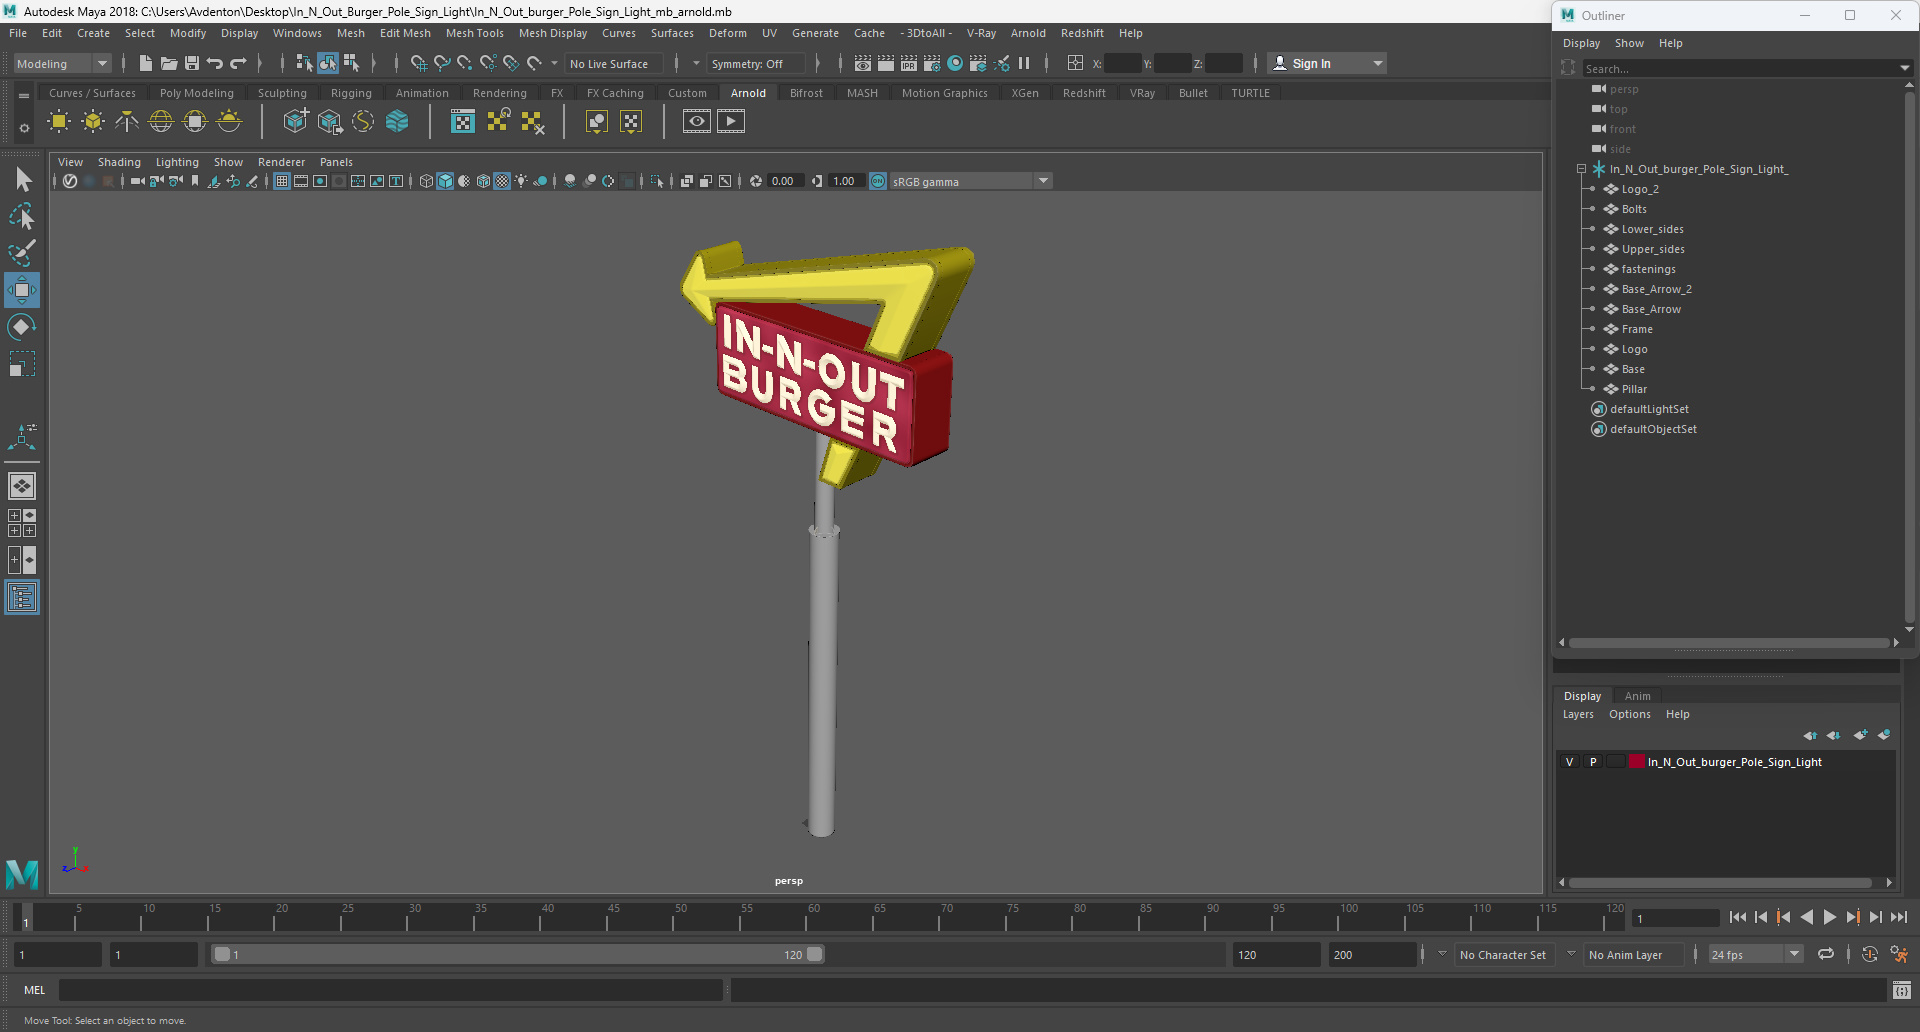The width and height of the screenshot is (1920, 1032).
Task: Click the Undo arrow icon
Action: pyautogui.click(x=215, y=63)
